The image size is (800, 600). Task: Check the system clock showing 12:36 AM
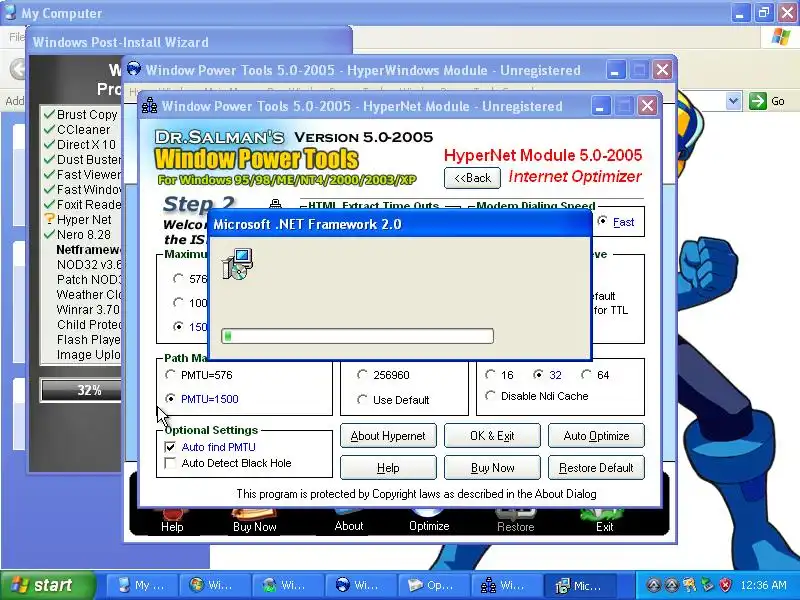763,585
